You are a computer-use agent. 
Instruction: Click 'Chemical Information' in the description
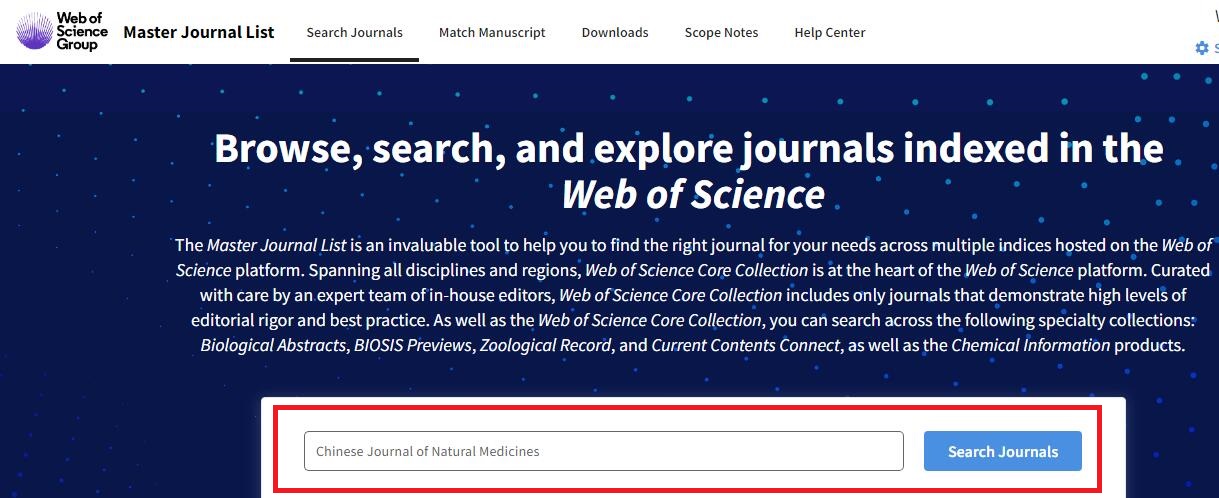click(x=1030, y=346)
